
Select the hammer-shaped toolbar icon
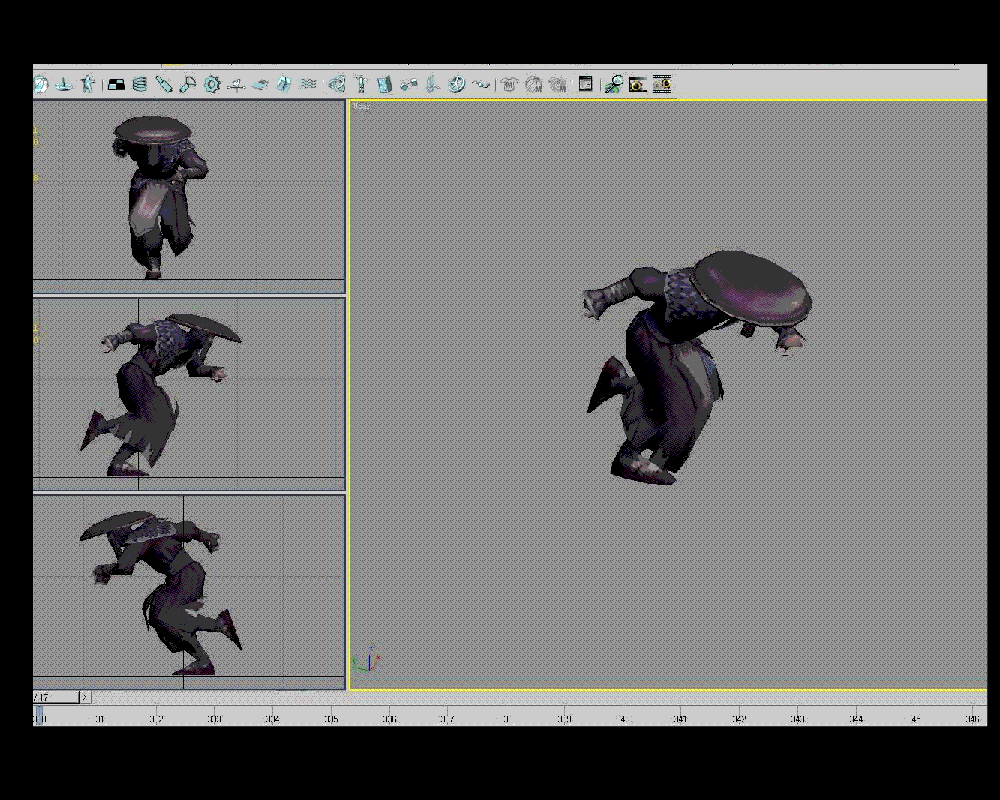click(x=361, y=84)
